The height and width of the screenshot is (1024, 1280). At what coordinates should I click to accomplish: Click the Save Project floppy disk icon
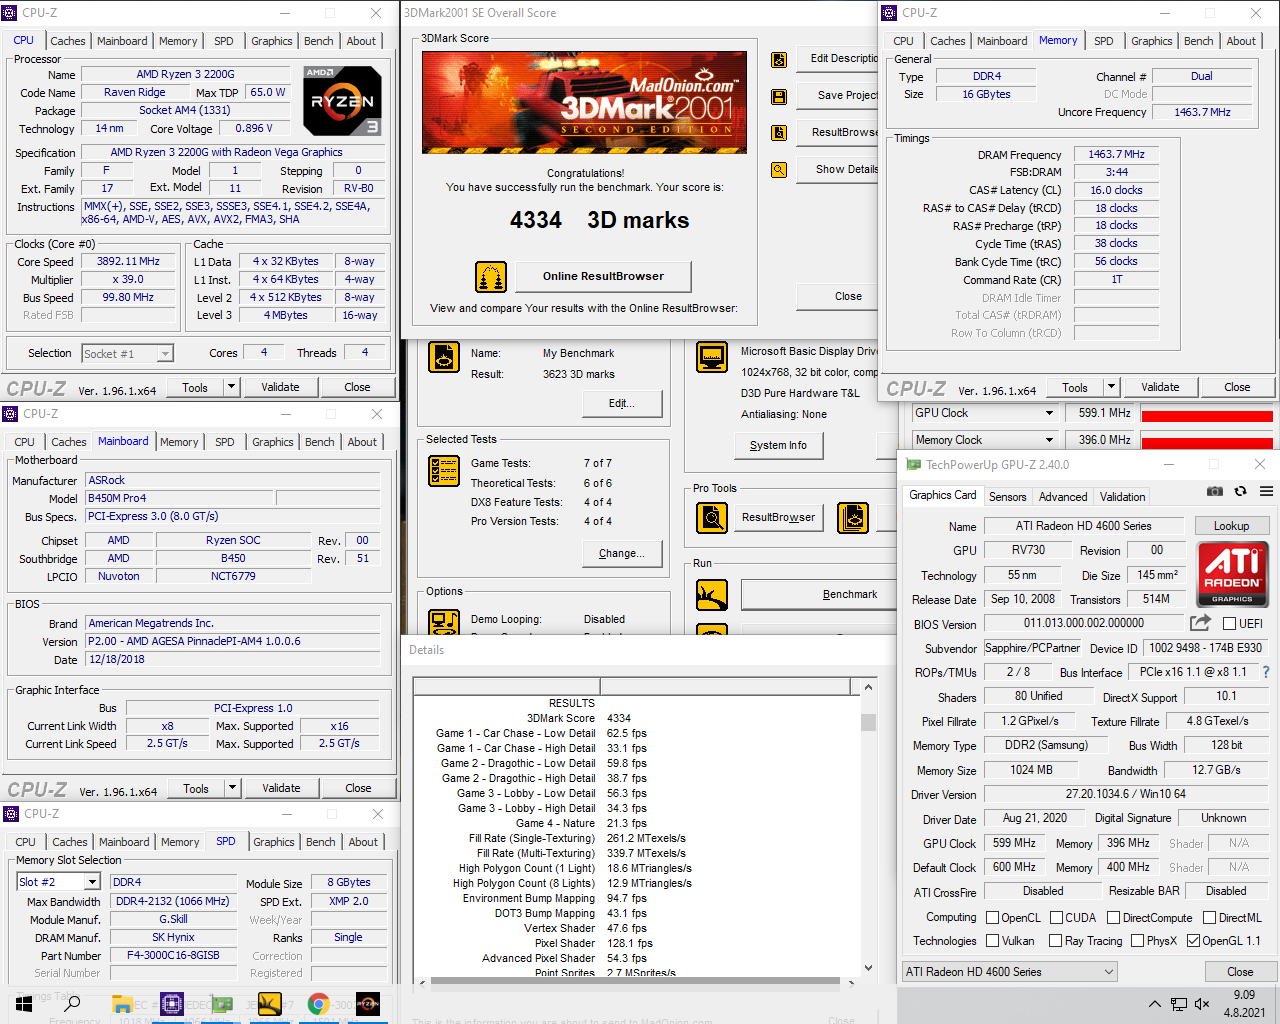click(779, 96)
